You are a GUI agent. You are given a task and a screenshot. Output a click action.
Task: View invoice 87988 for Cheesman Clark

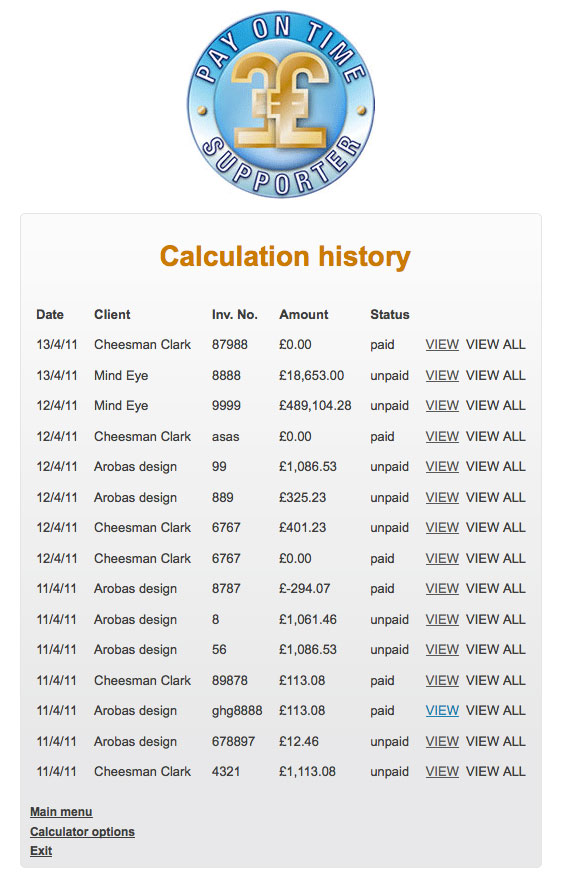coord(442,344)
